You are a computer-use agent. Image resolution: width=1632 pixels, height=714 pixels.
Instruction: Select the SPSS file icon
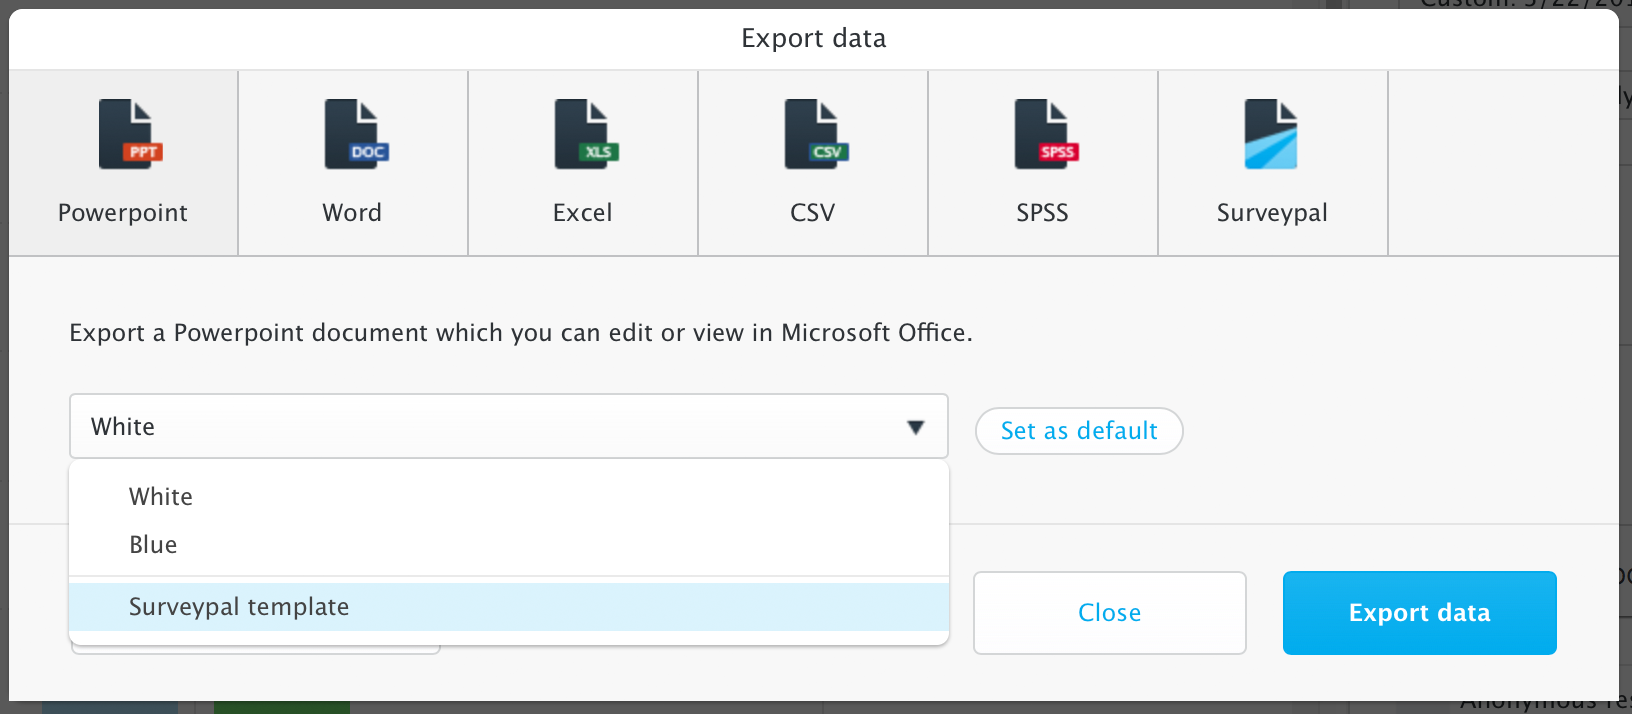(1047, 134)
